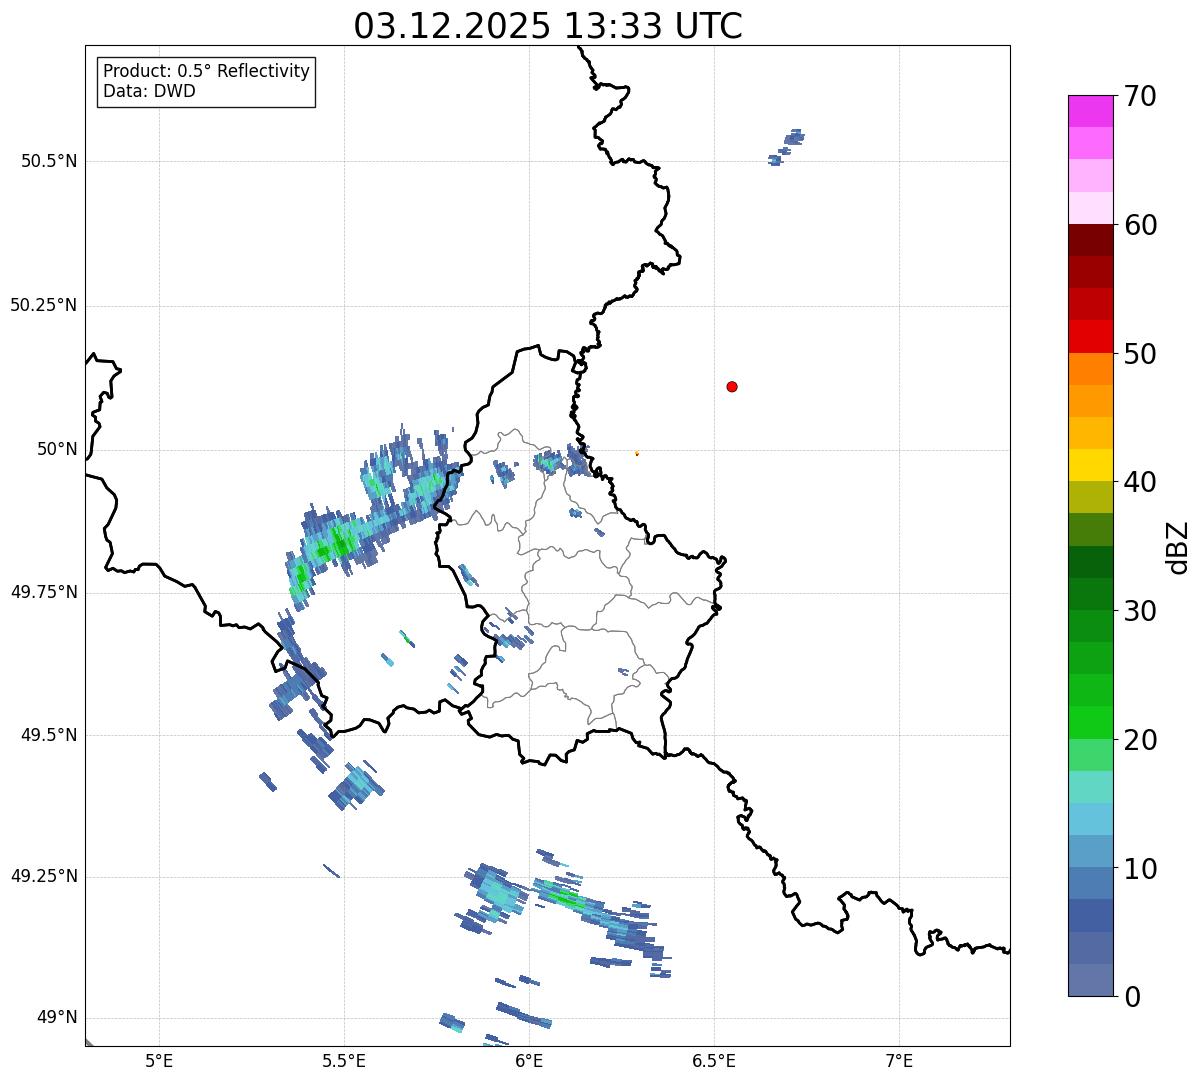Click the 30 tick label on colorbar
This screenshot has width=1202, height=1081.
1140,611
